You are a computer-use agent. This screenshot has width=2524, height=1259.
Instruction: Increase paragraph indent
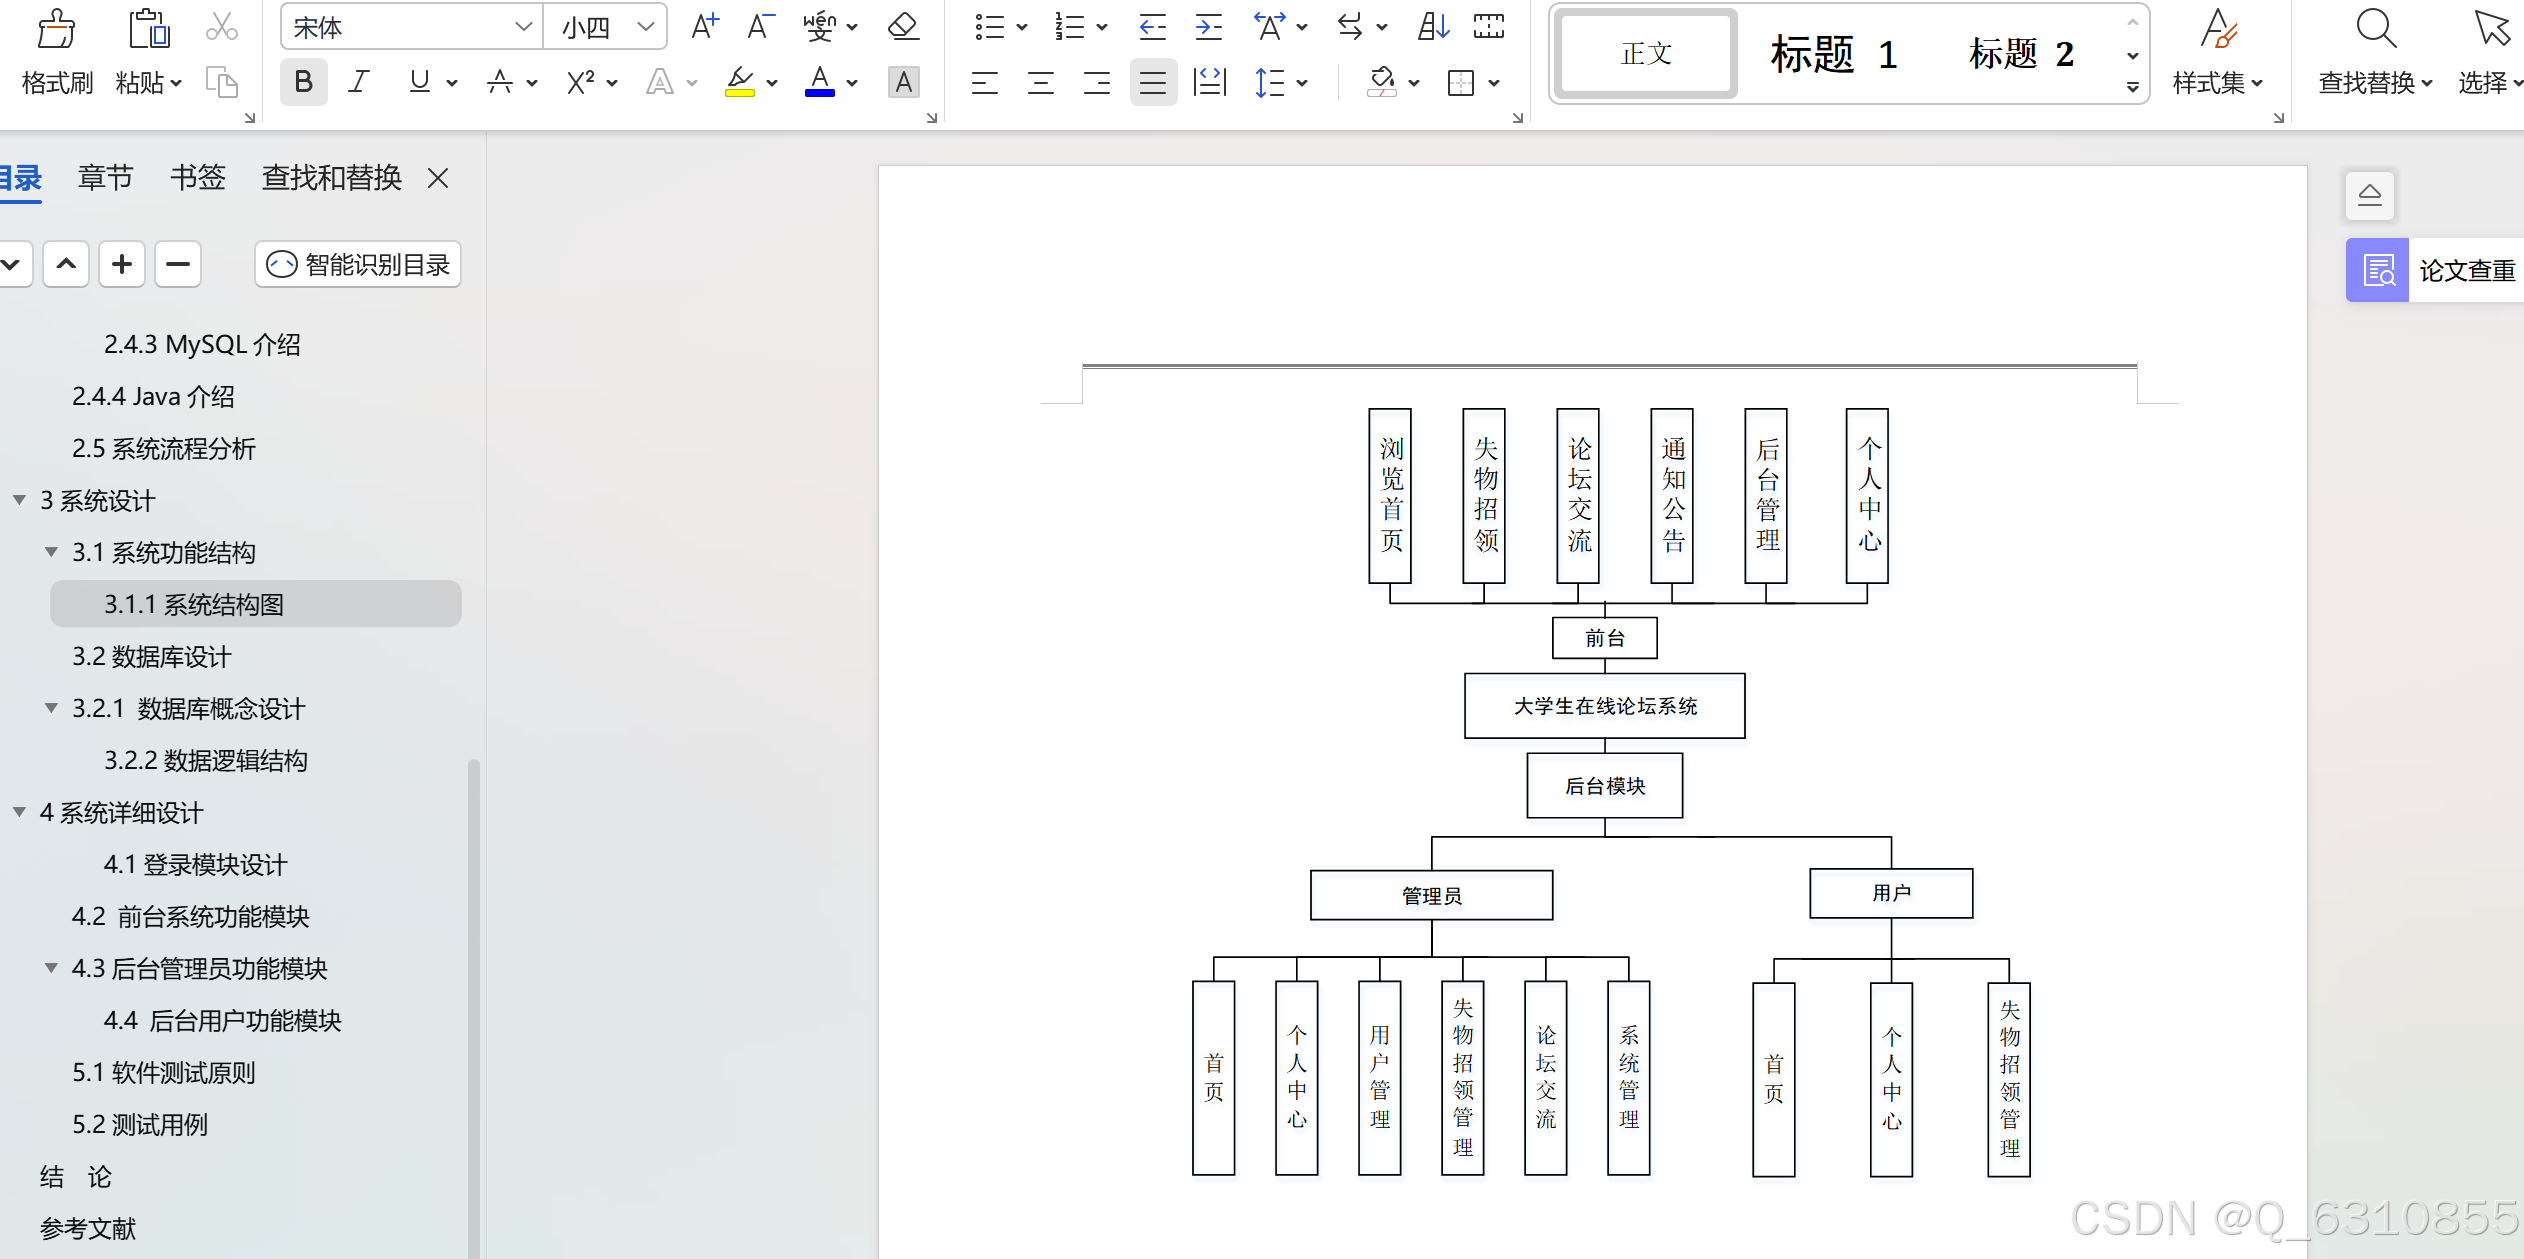click(1209, 27)
